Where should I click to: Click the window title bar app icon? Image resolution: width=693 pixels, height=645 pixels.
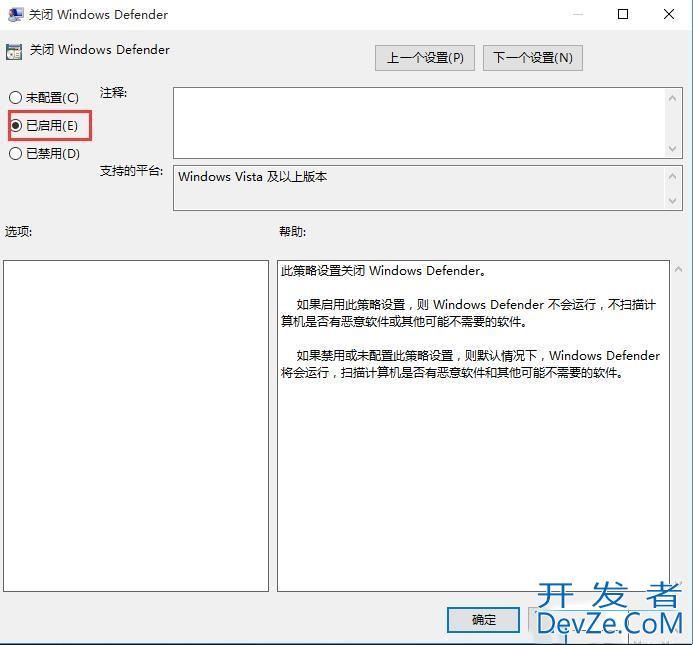coord(15,15)
